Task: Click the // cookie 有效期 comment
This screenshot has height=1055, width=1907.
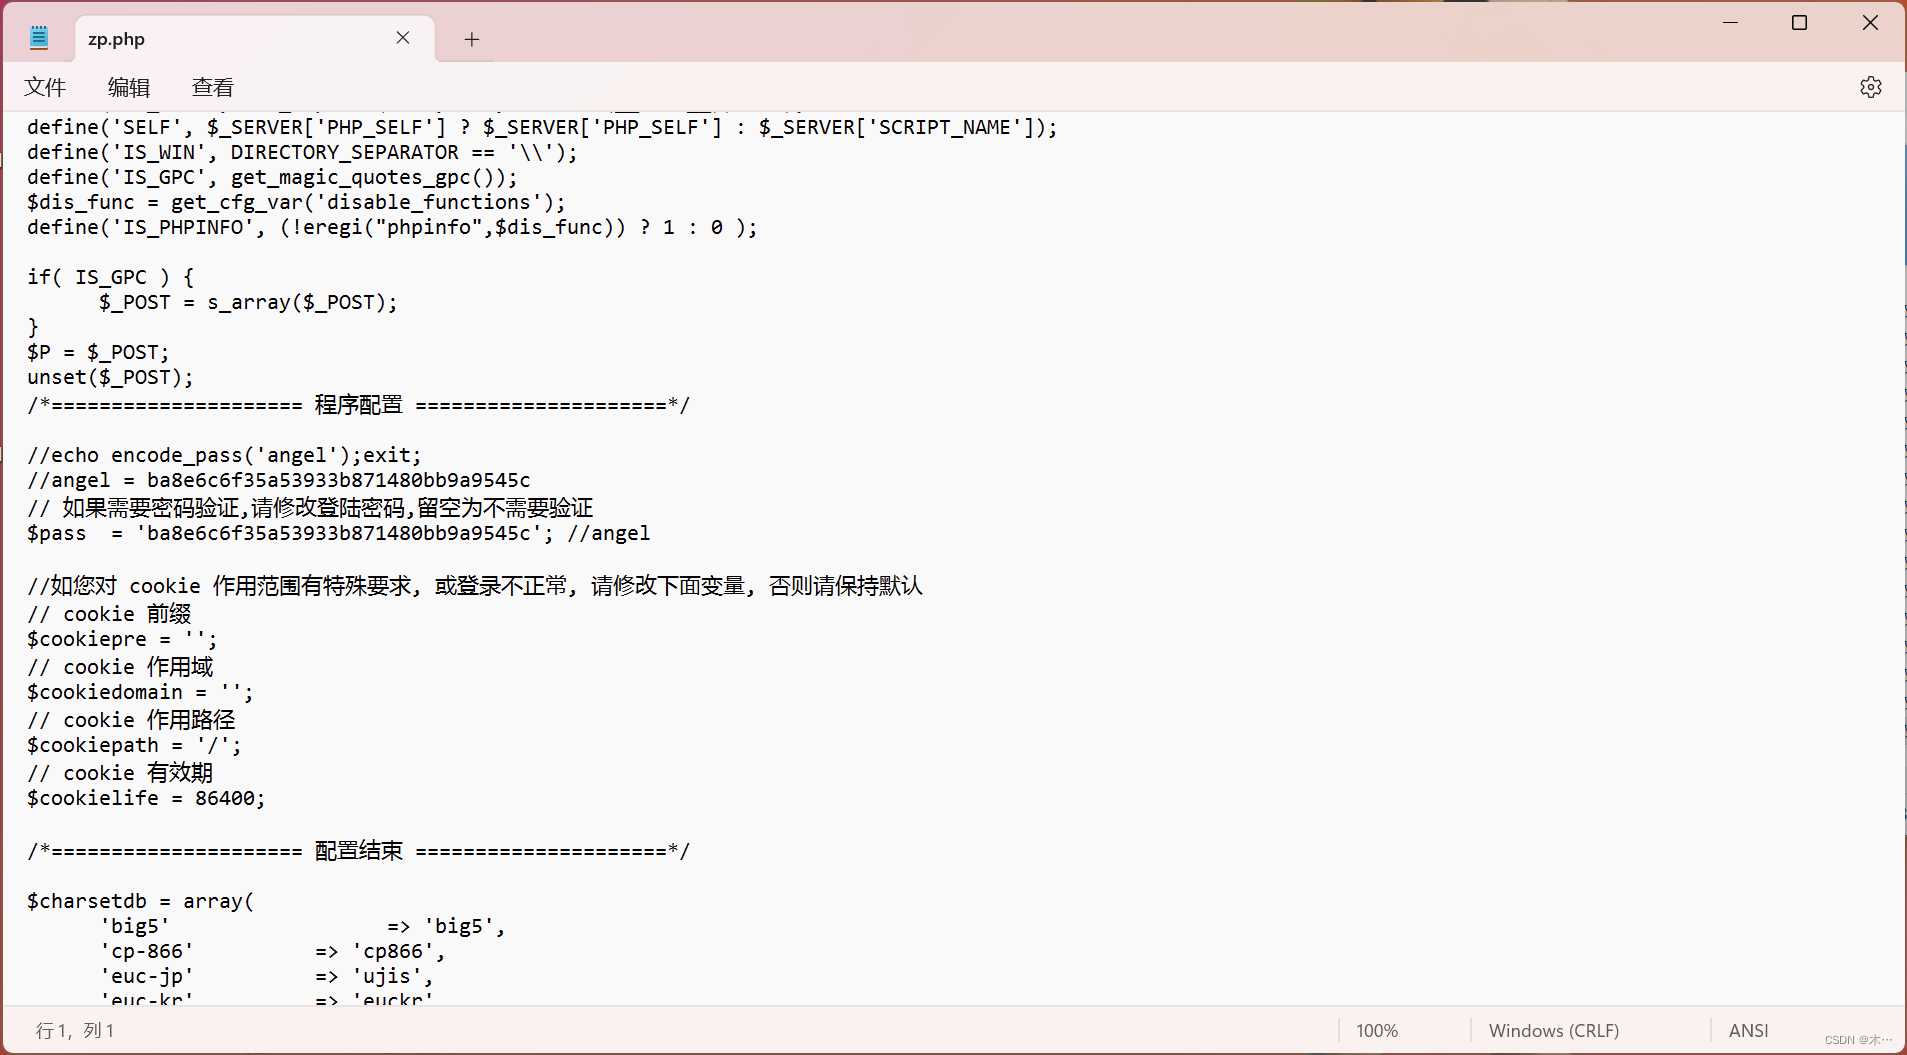Action: coord(120,772)
